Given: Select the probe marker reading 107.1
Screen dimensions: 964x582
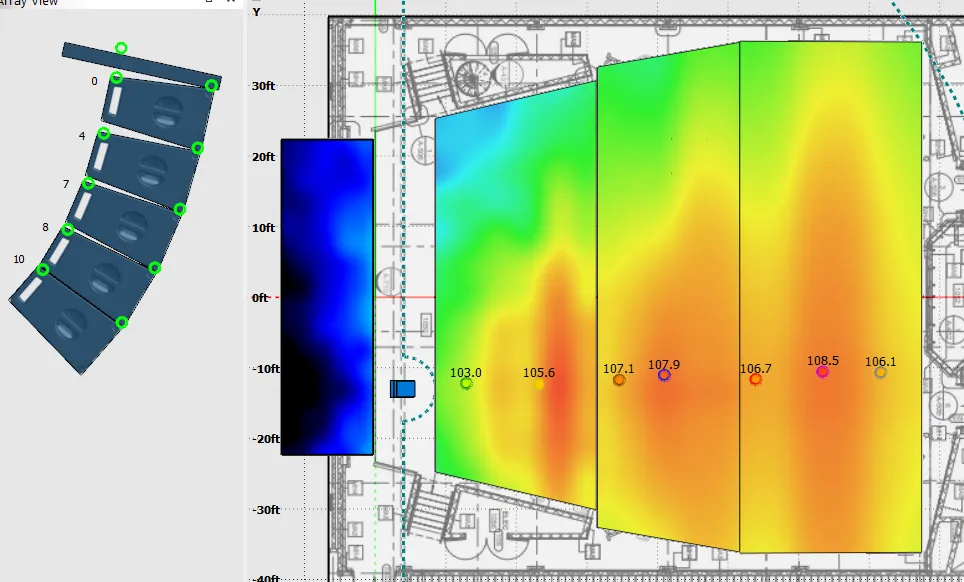Looking at the screenshot, I should click(619, 380).
